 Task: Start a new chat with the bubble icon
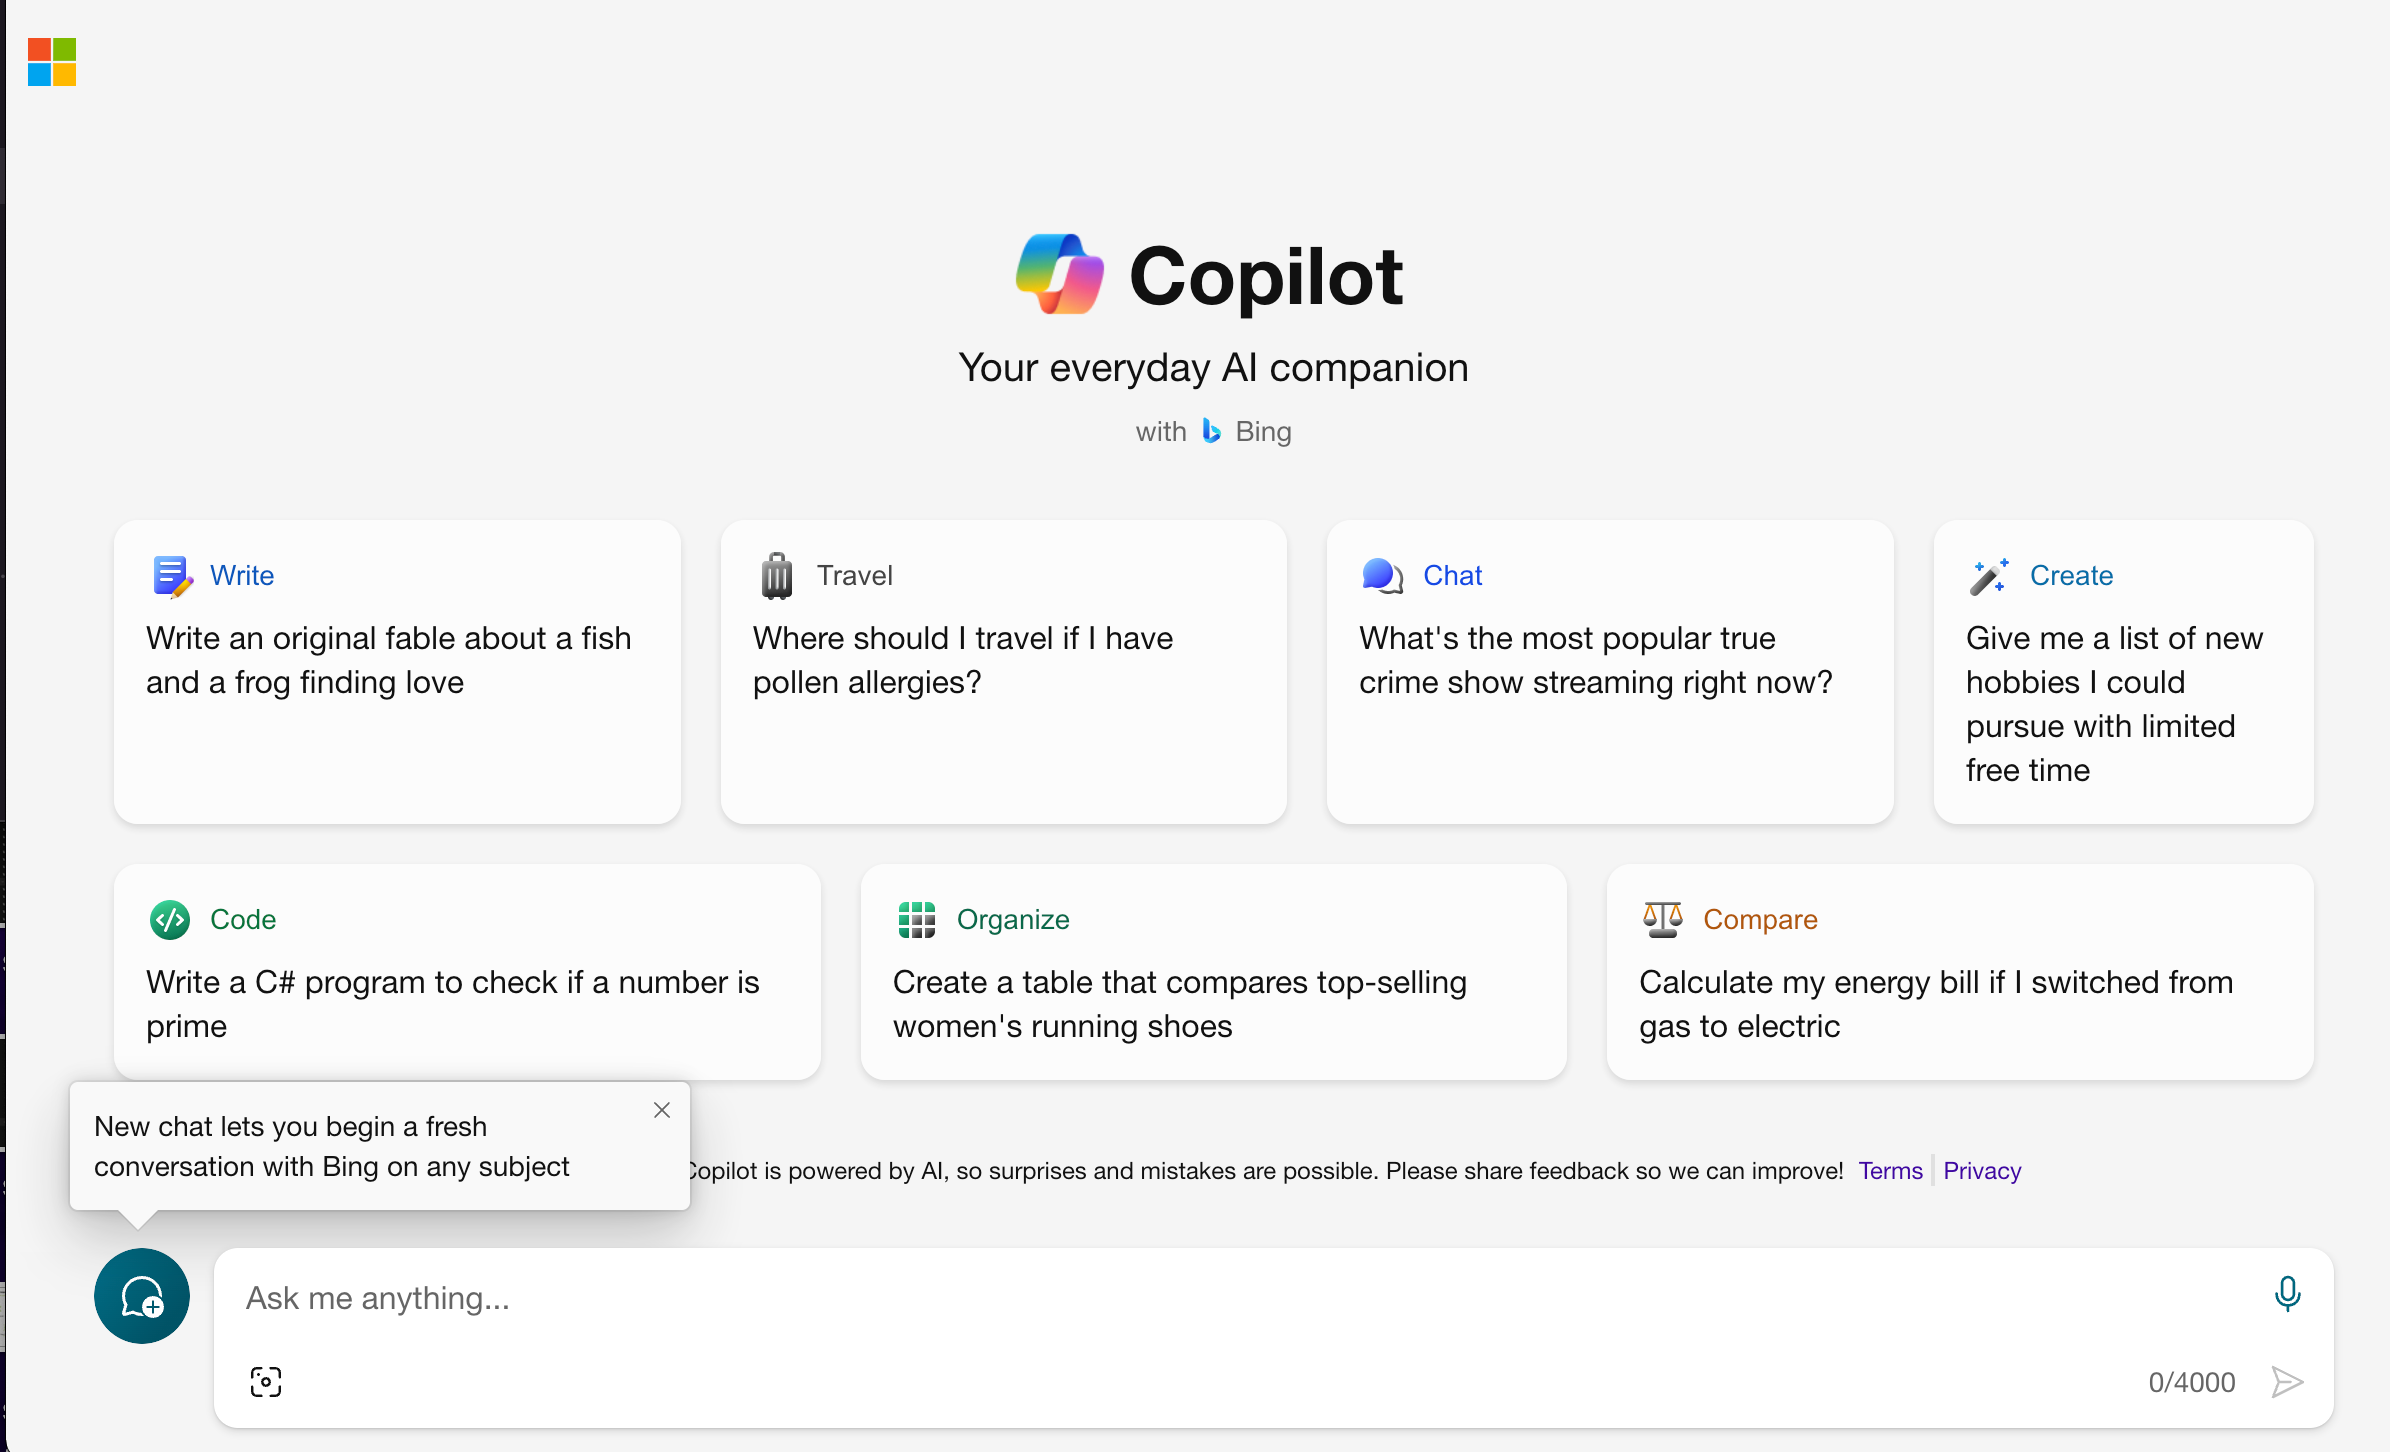[x=141, y=1296]
